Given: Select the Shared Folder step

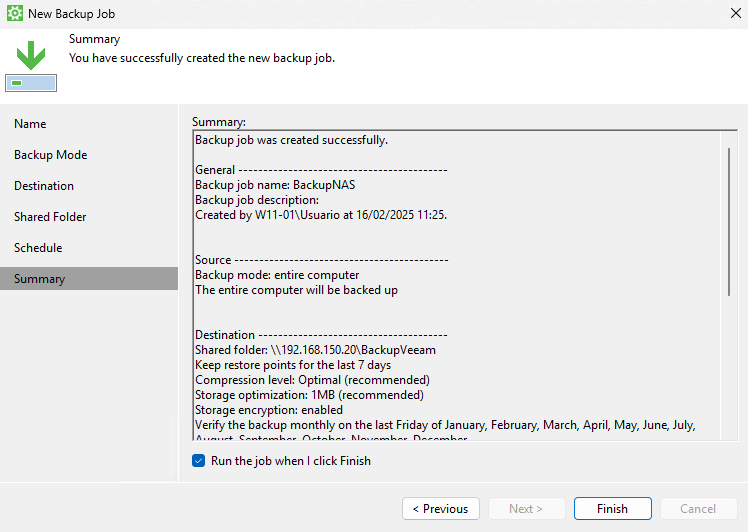Looking at the screenshot, I should (x=50, y=217).
